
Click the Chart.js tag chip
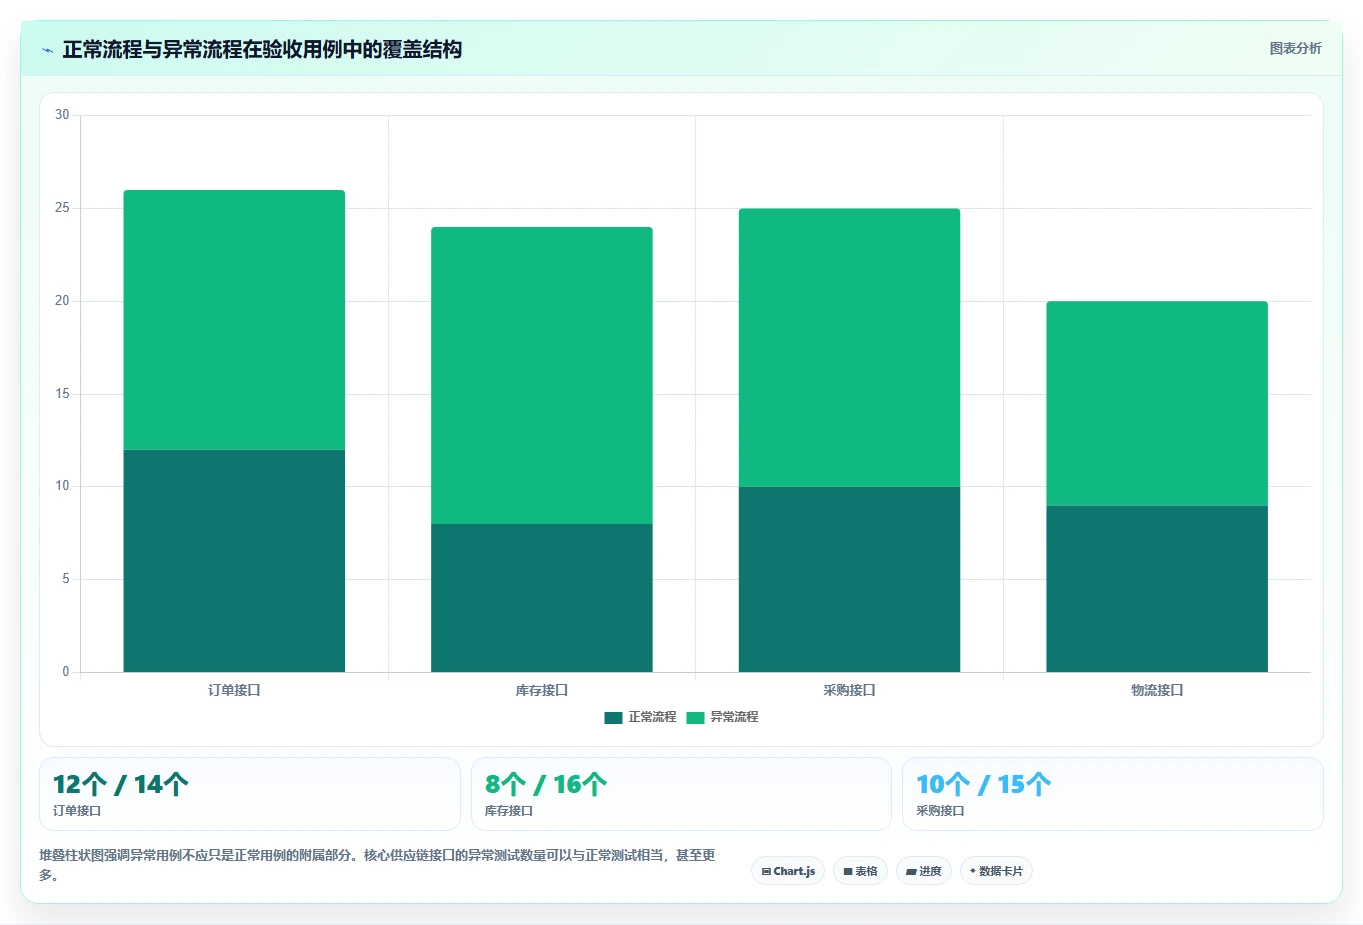click(788, 871)
